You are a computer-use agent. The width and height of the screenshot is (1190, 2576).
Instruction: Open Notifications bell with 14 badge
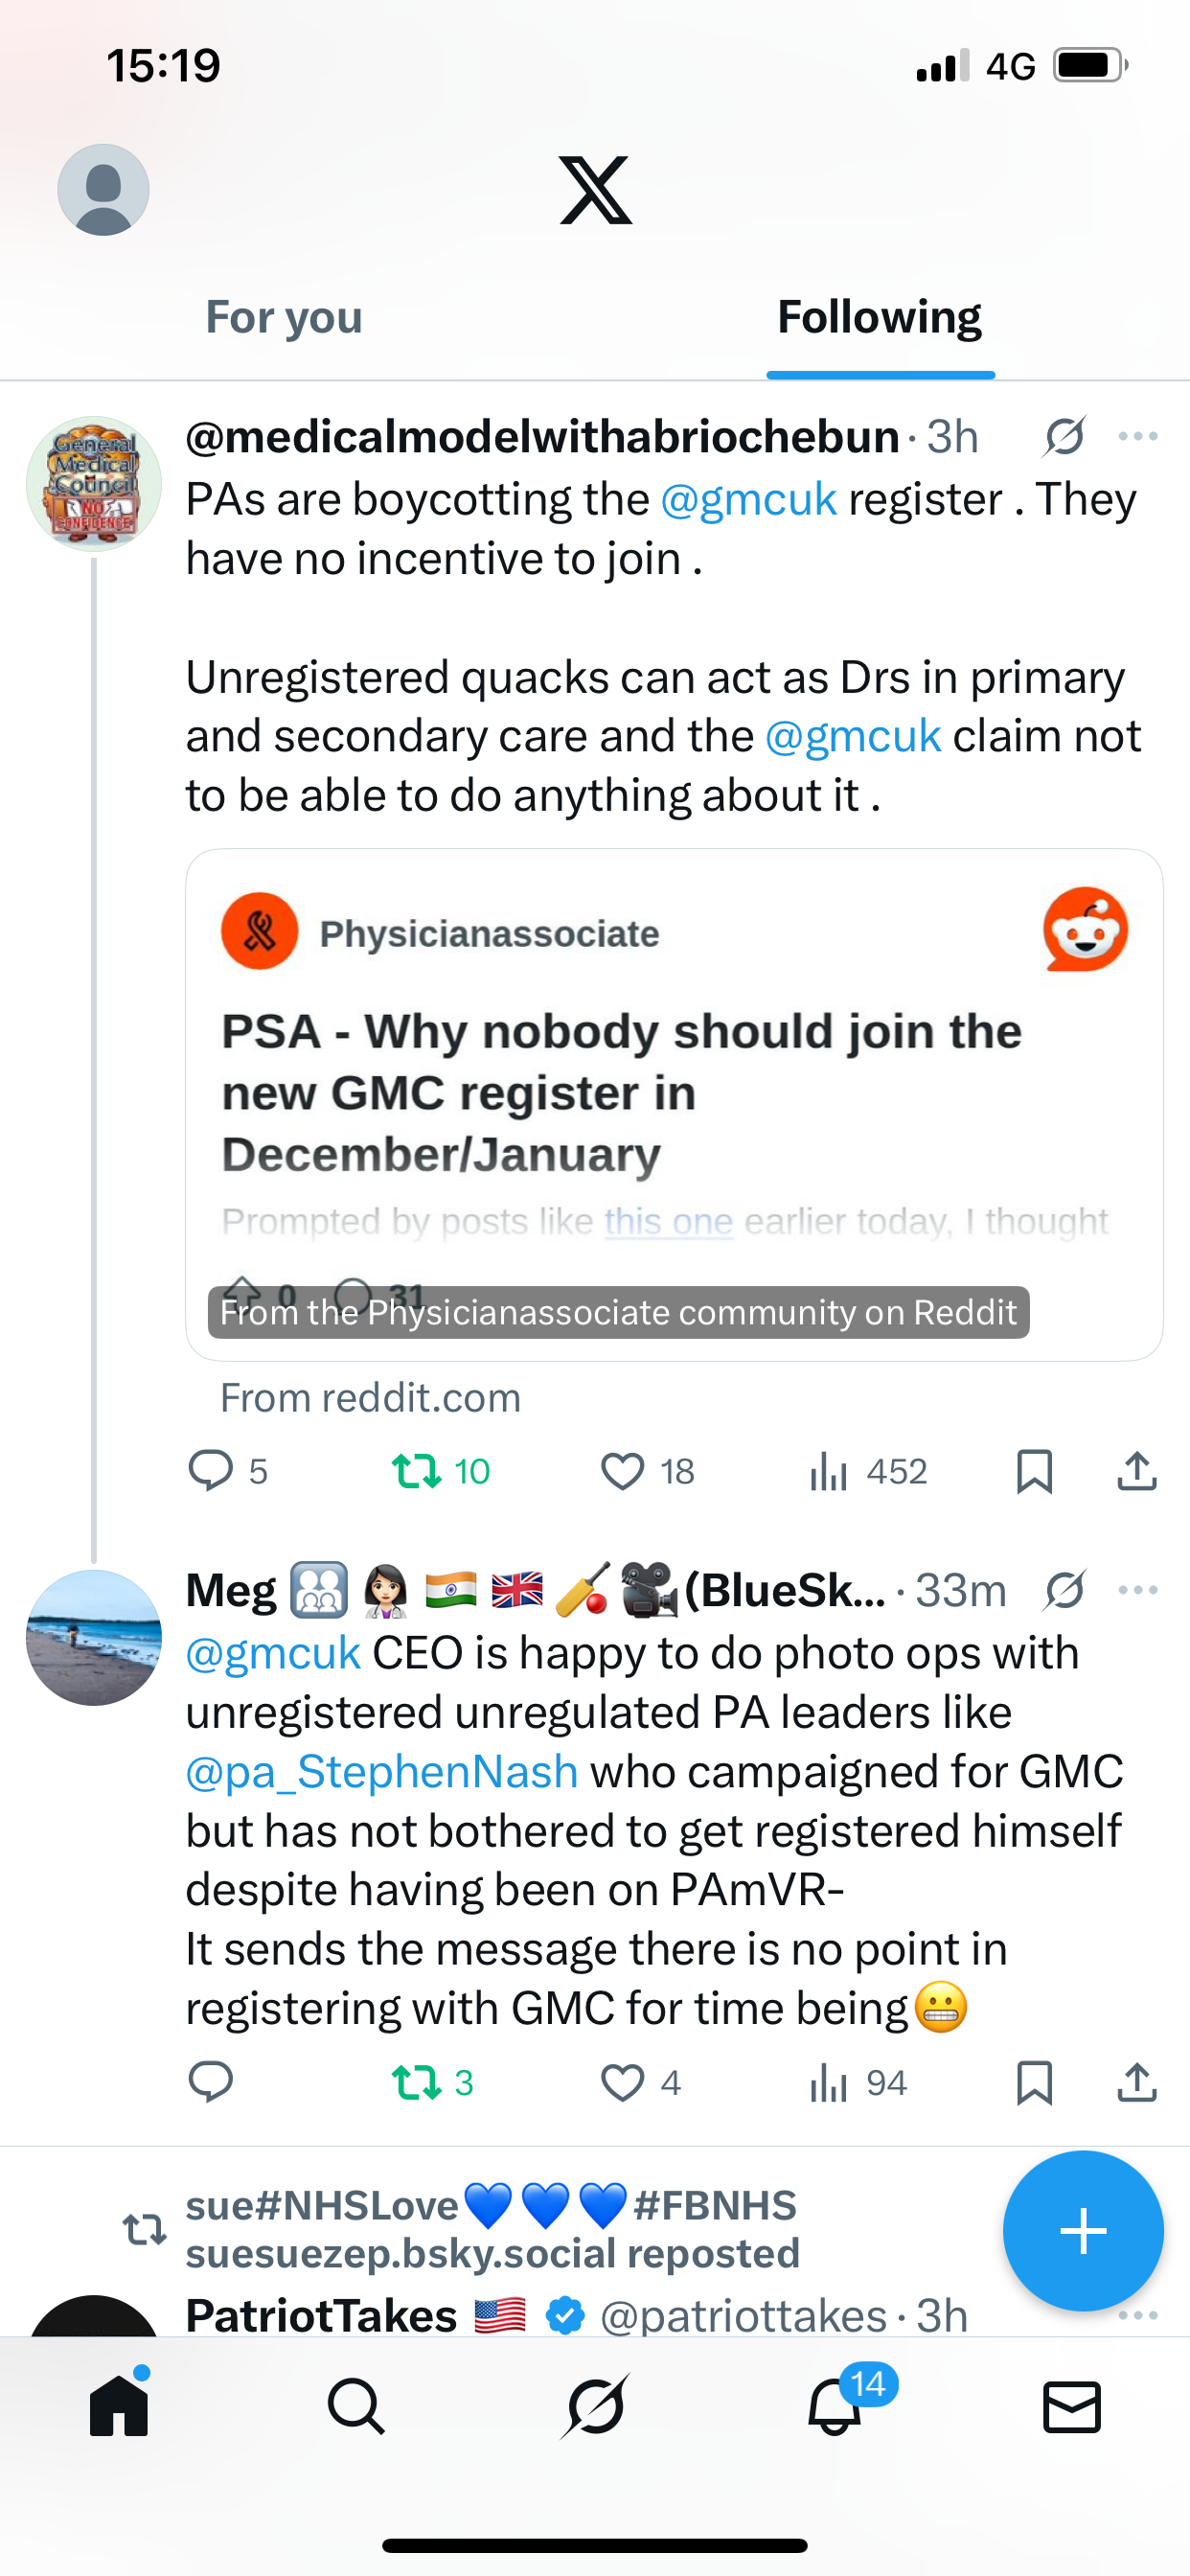coord(835,2406)
